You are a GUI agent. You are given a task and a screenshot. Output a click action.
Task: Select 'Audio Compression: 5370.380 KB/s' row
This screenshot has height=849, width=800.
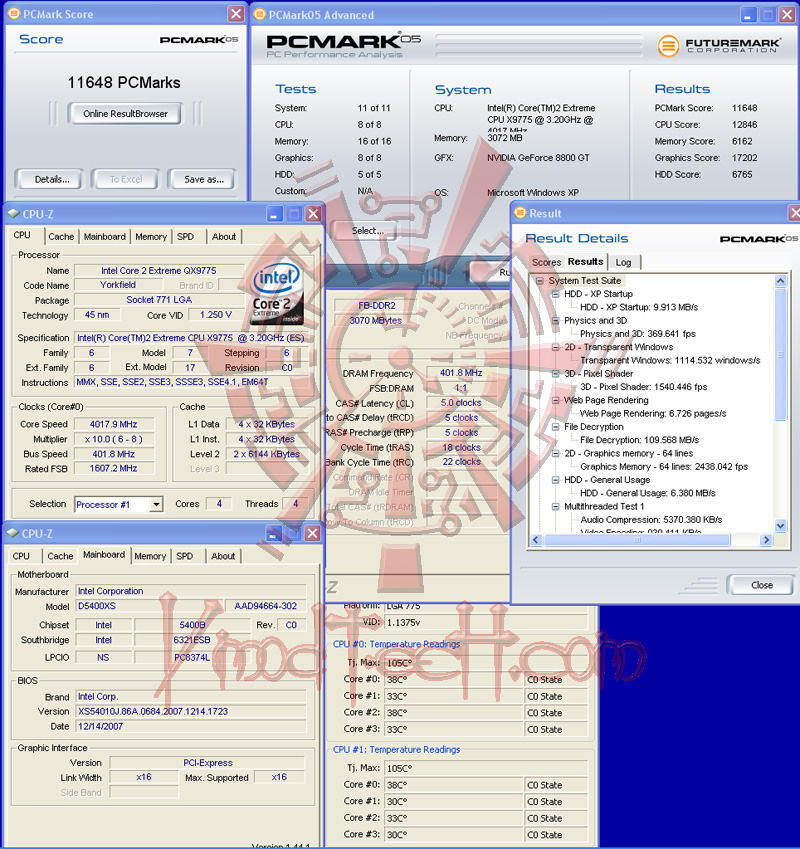click(x=651, y=519)
